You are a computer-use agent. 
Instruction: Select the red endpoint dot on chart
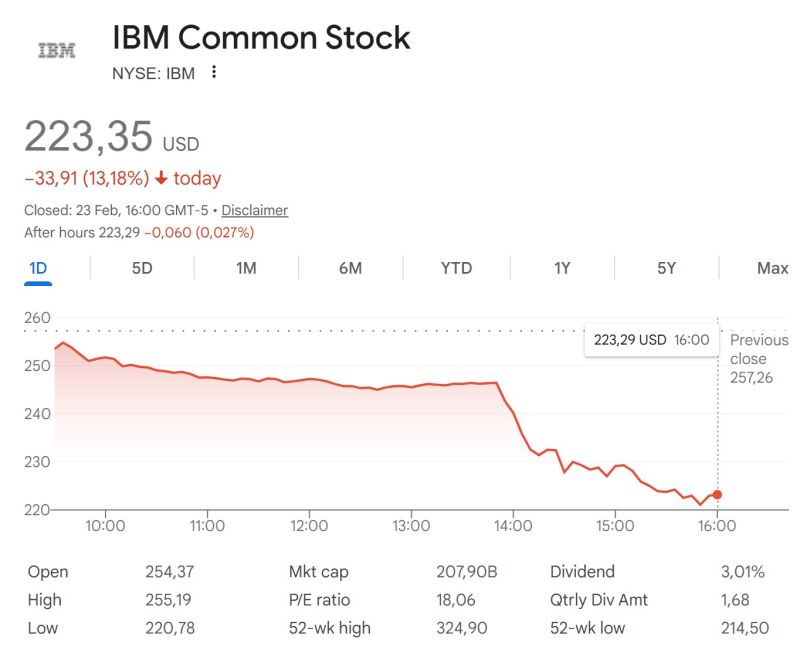point(717,494)
